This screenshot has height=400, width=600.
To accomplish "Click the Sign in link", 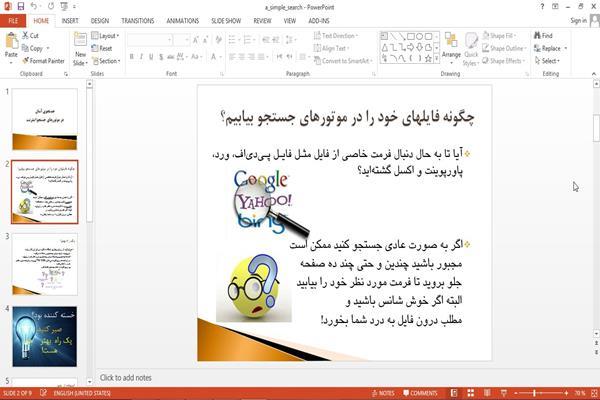I will pos(578,21).
